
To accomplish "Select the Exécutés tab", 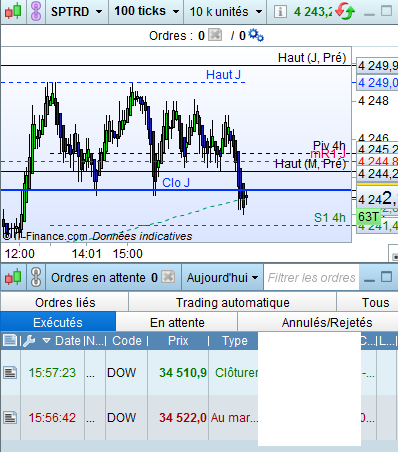I will (58, 322).
